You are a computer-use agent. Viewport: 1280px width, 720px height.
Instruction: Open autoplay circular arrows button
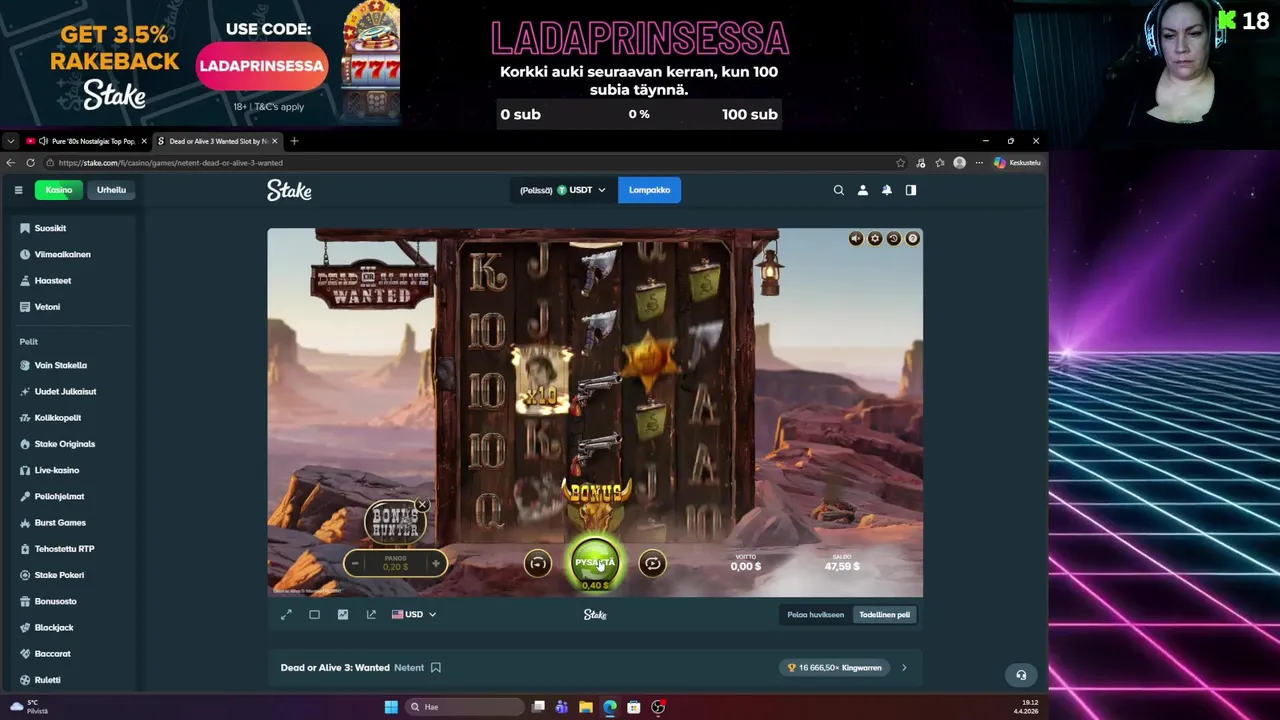click(652, 564)
